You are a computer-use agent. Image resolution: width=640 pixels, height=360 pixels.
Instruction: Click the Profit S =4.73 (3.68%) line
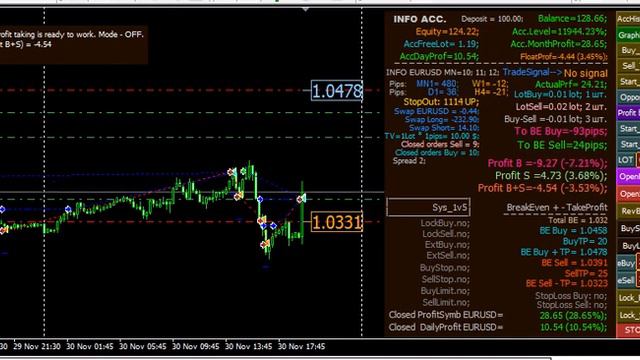tap(551, 176)
